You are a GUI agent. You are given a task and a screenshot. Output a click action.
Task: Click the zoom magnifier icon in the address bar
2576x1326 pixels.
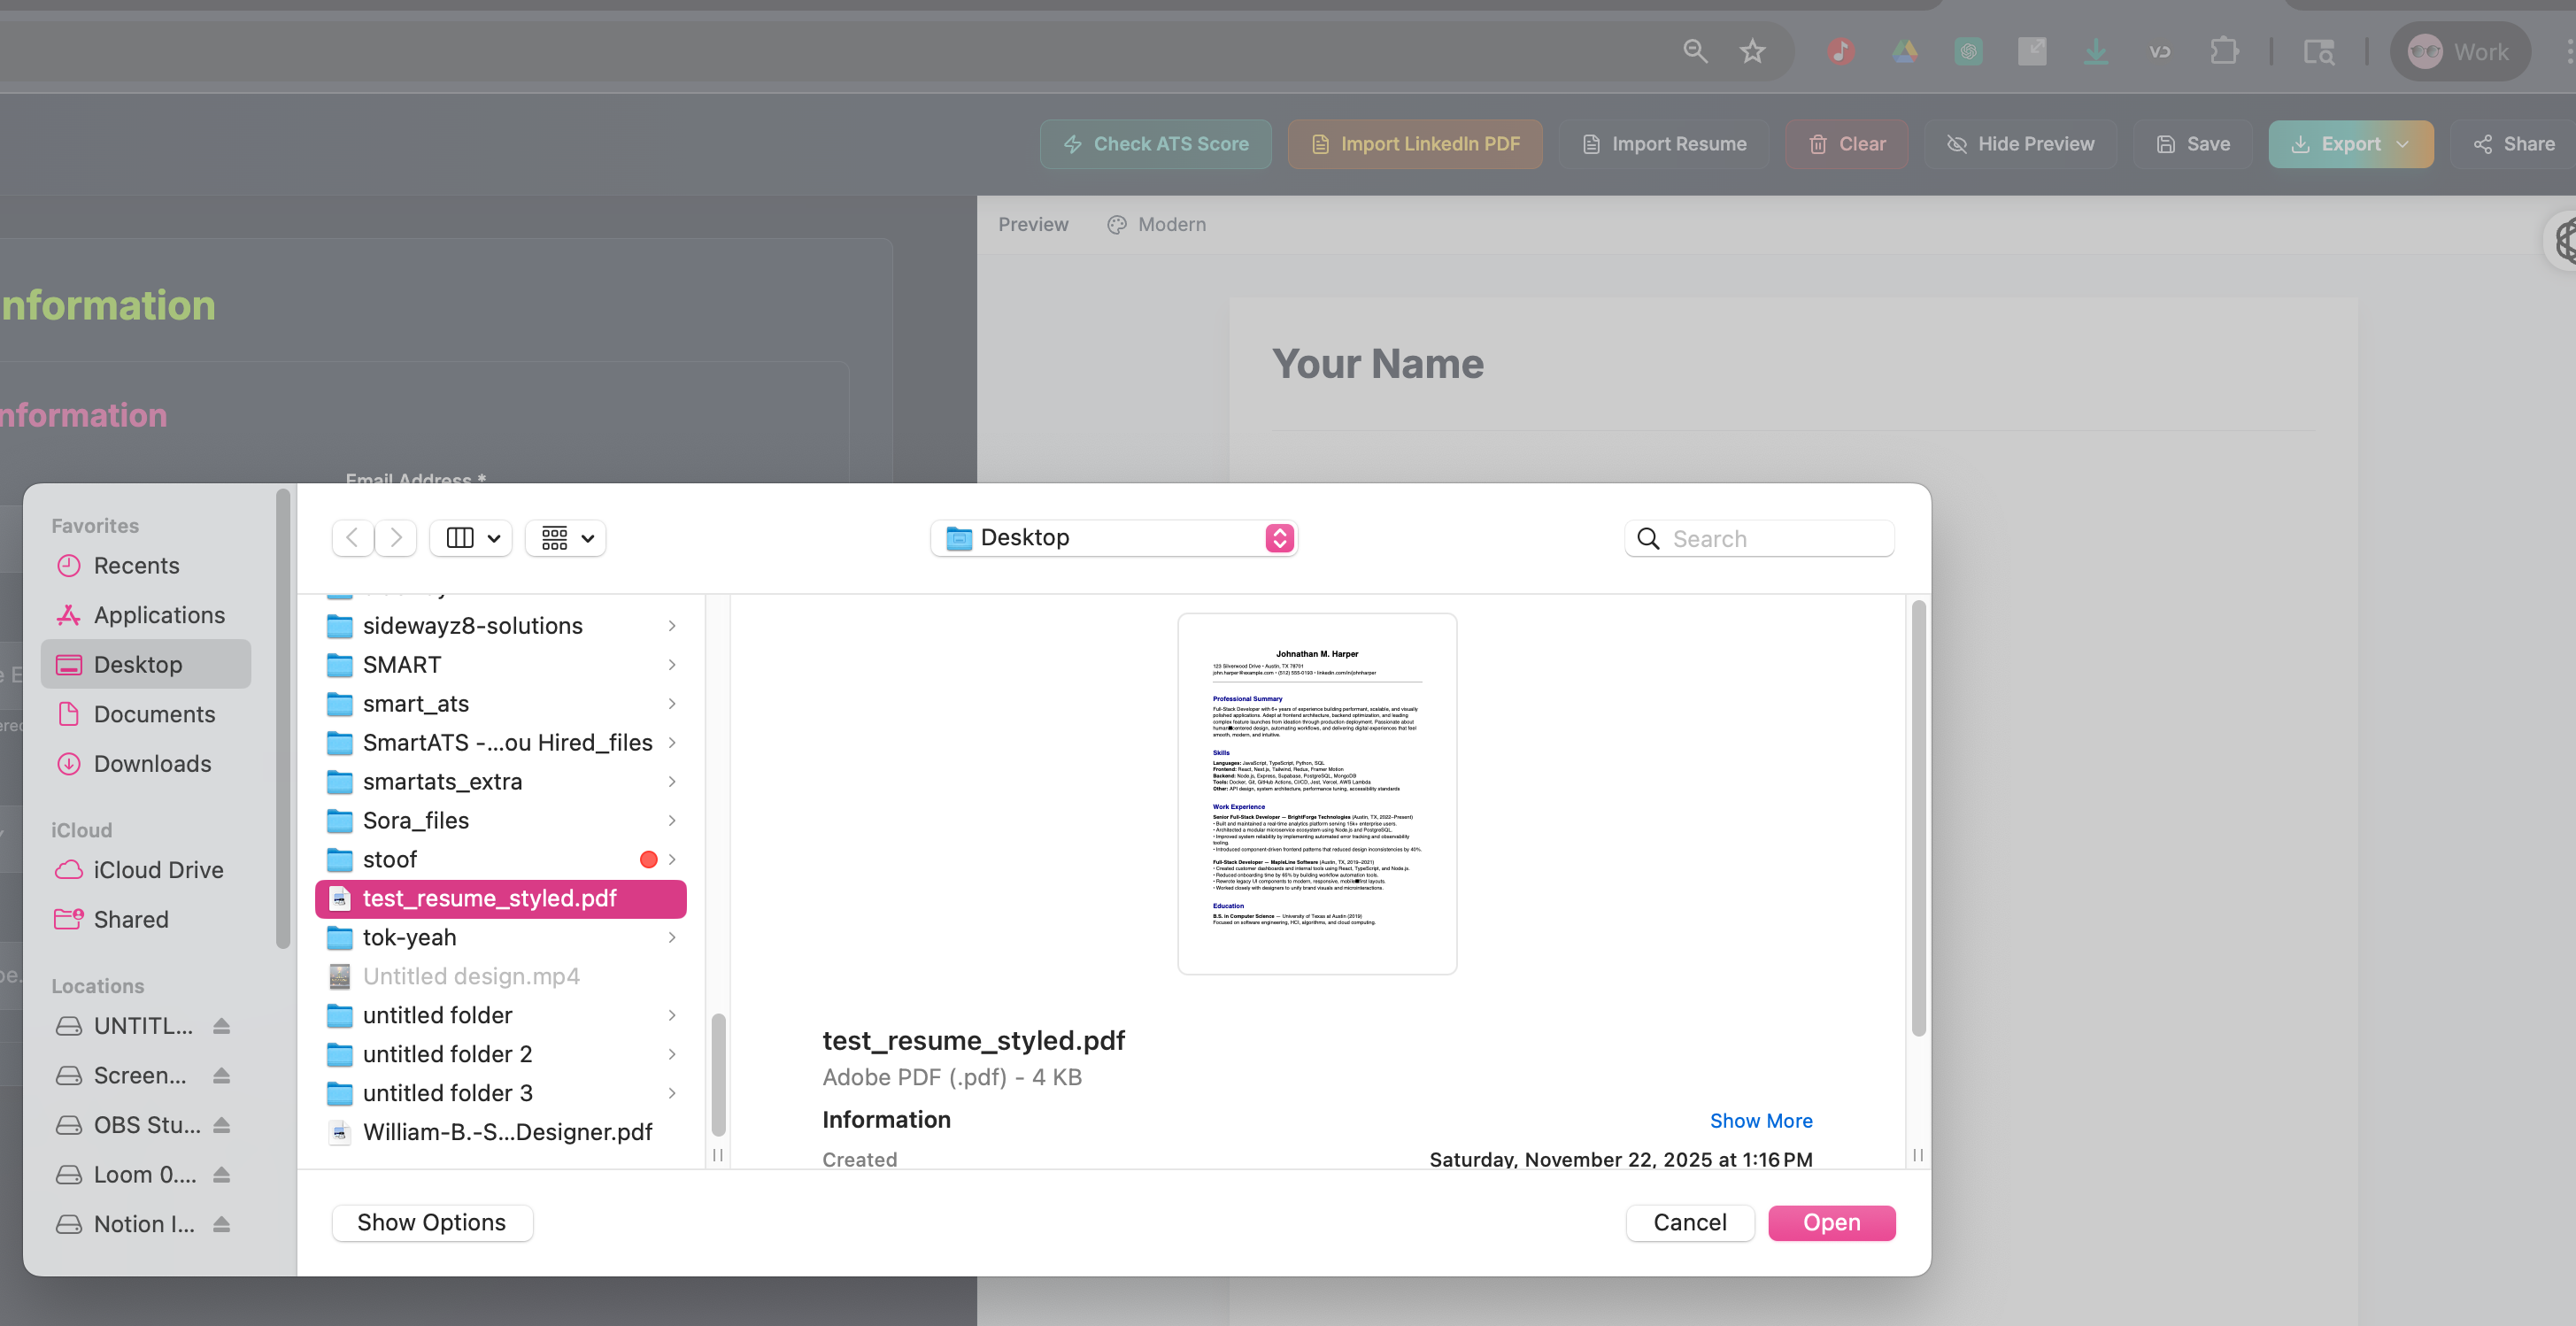pyautogui.click(x=1694, y=51)
